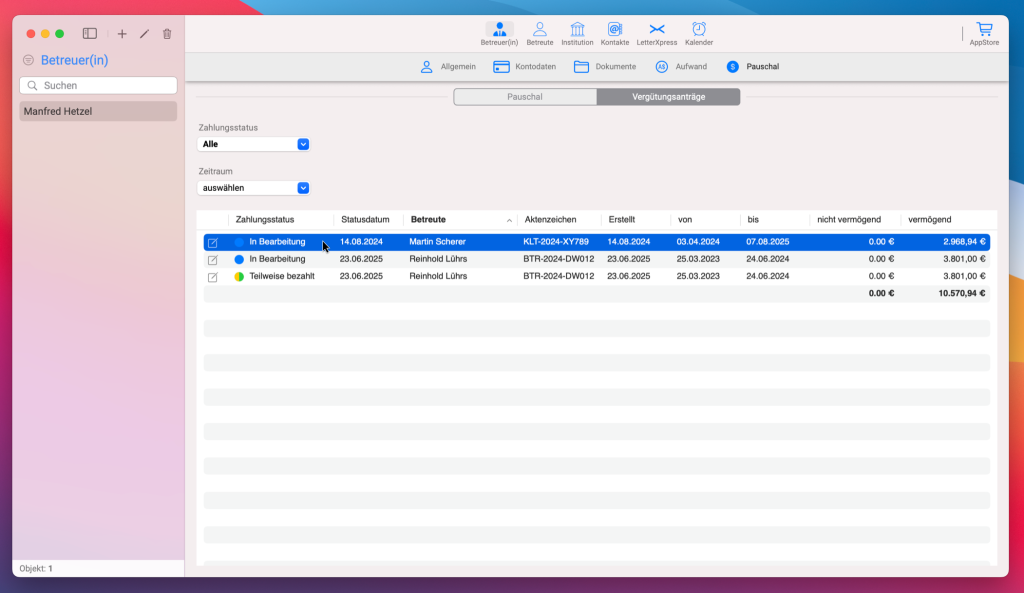
Task: Select the Pauschal segment button
Action: tap(525, 97)
